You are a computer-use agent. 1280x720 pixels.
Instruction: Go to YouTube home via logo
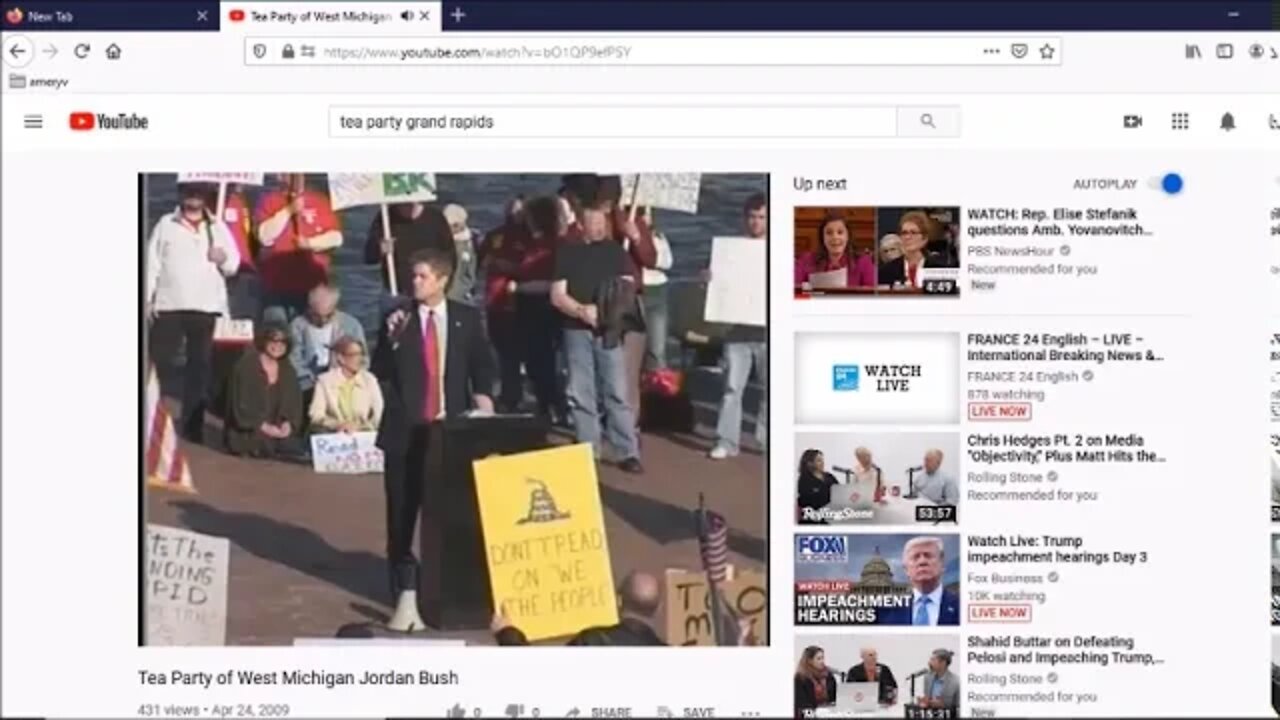click(x=109, y=122)
